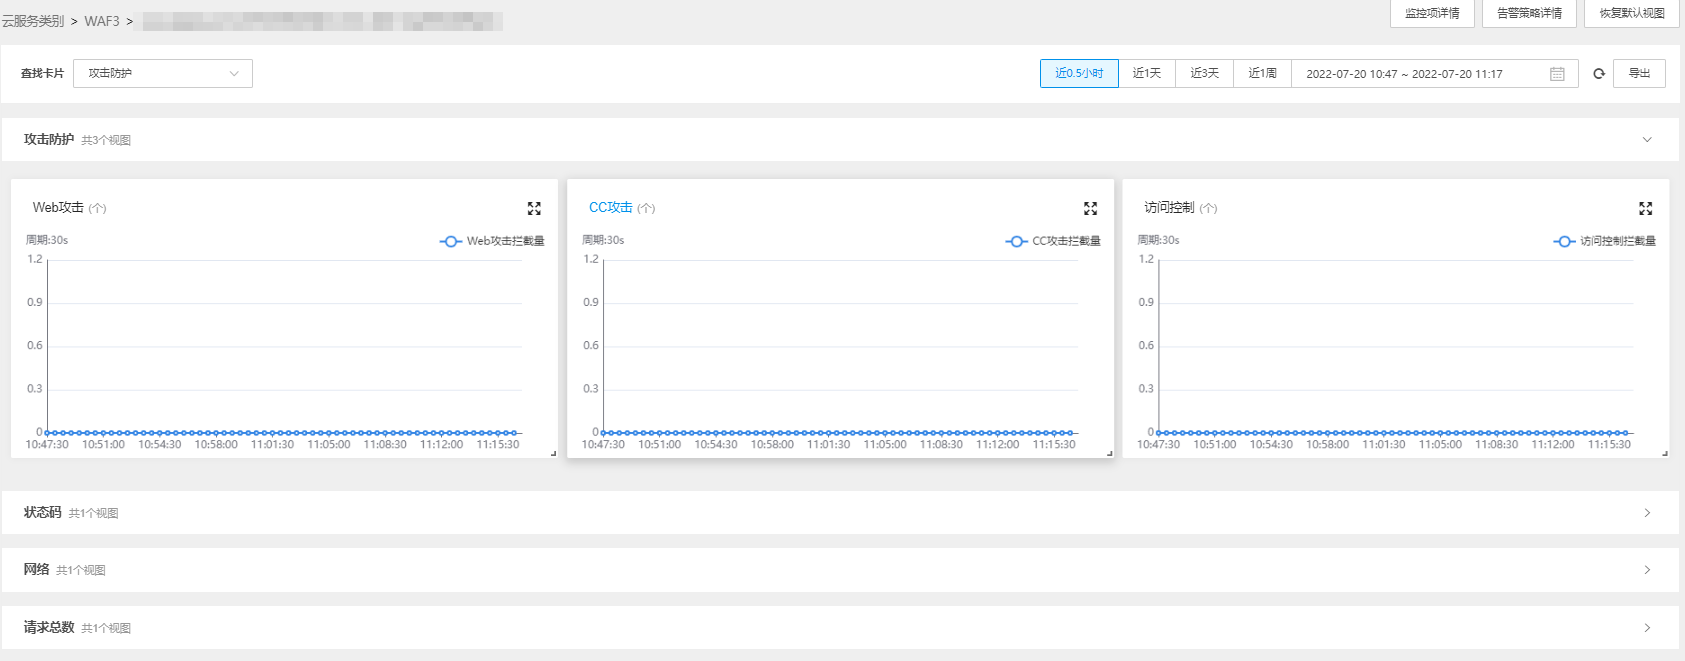This screenshot has width=1685, height=661.
Task: Click the CC攻击 chart title
Action: (x=610, y=207)
